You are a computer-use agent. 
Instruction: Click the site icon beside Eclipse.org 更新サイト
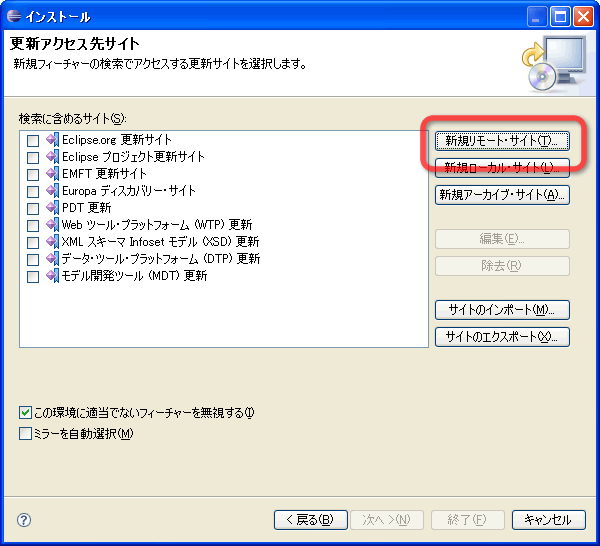[52, 140]
